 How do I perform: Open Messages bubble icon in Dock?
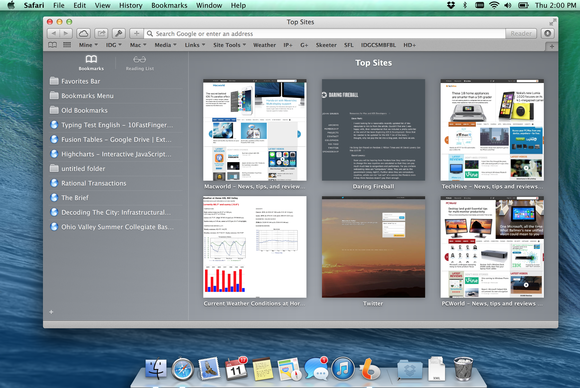(316, 368)
